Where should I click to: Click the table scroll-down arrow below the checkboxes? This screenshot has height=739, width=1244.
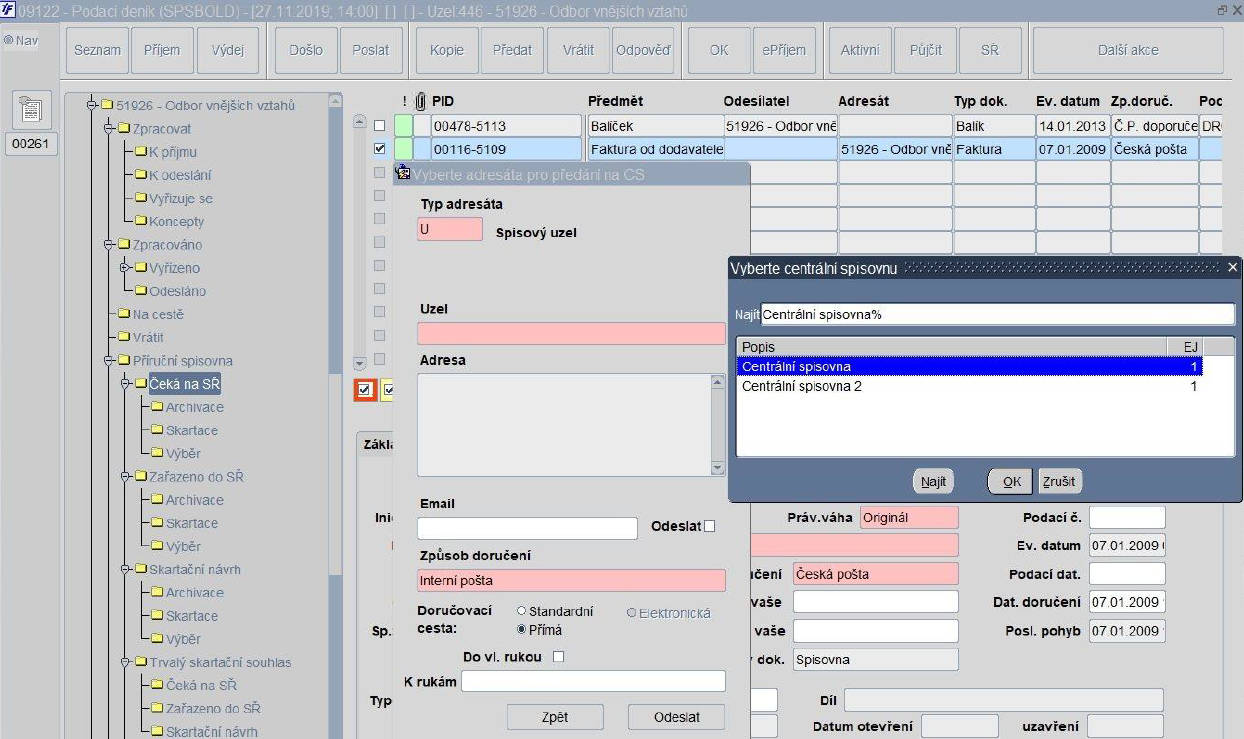point(360,364)
